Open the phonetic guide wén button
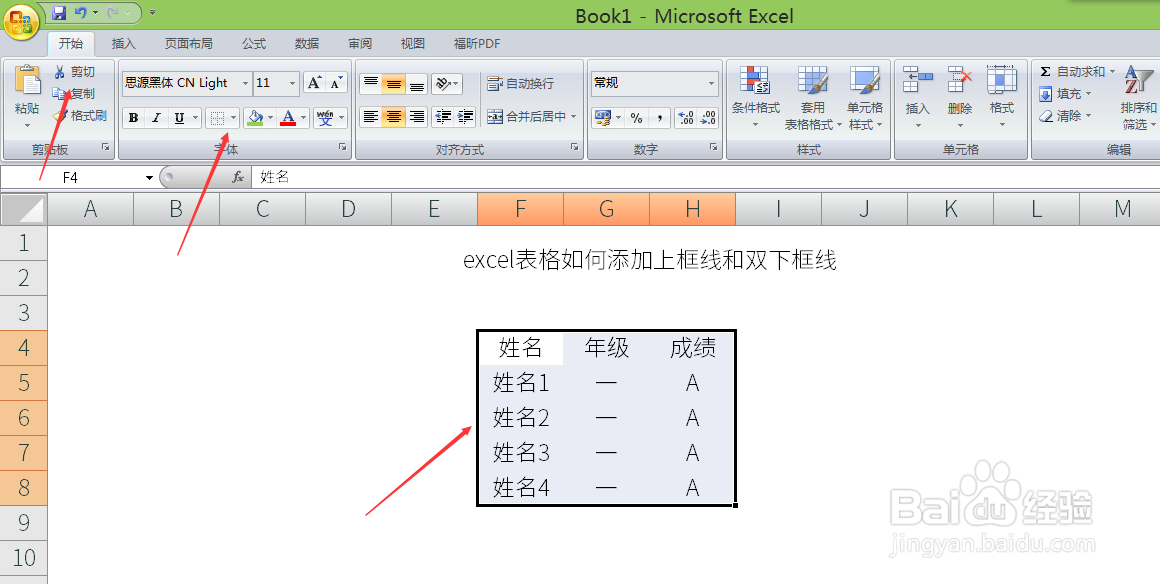This screenshot has height=584, width=1160. tap(326, 118)
